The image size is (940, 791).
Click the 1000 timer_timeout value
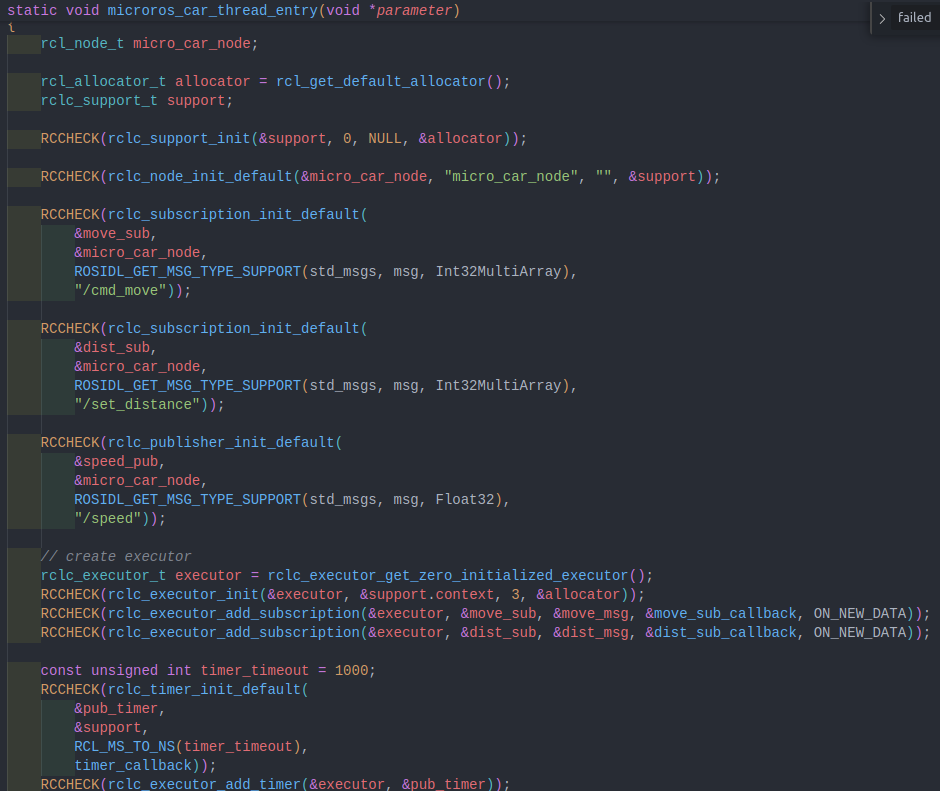click(x=351, y=670)
